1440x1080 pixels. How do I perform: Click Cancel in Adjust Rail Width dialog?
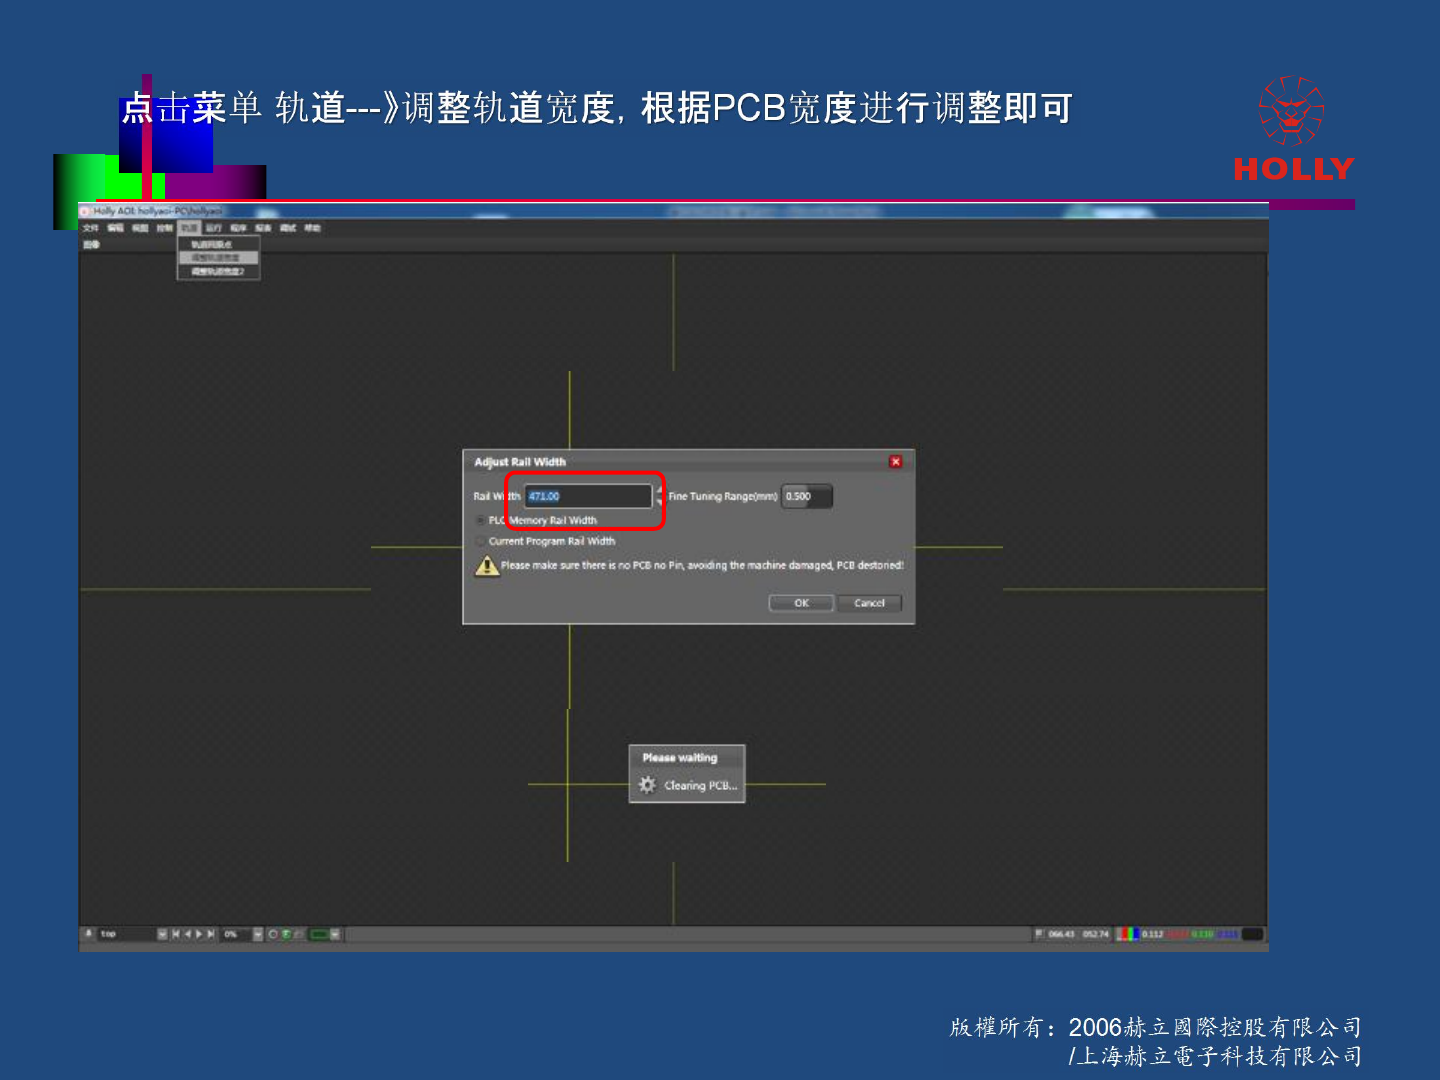point(869,603)
